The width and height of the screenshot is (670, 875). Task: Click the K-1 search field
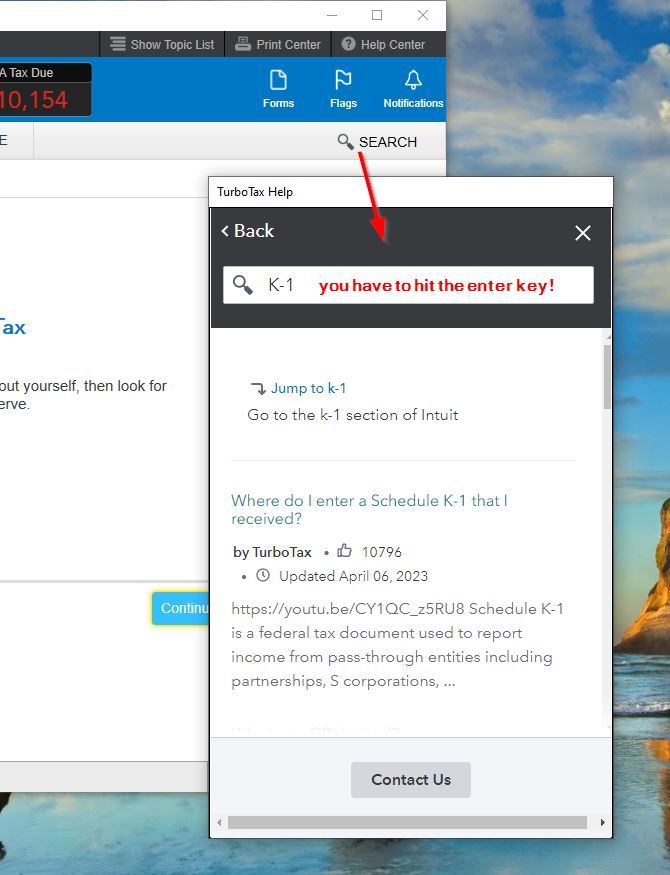[408, 285]
